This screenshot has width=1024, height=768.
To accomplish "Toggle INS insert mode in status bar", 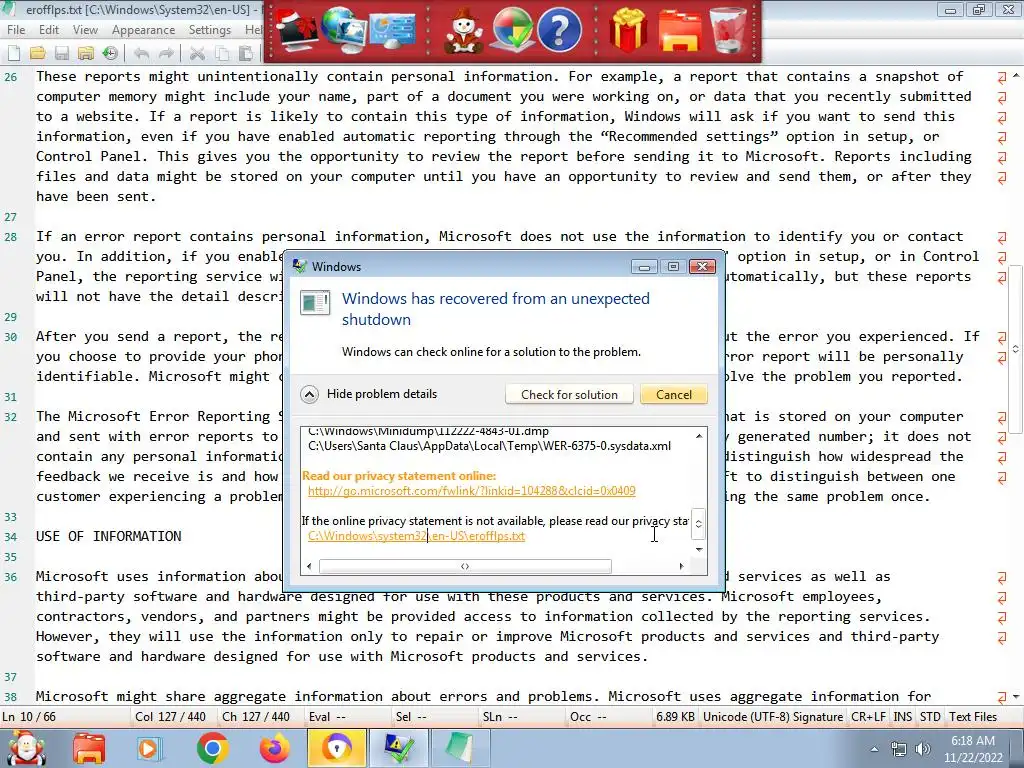I will pos(903,716).
